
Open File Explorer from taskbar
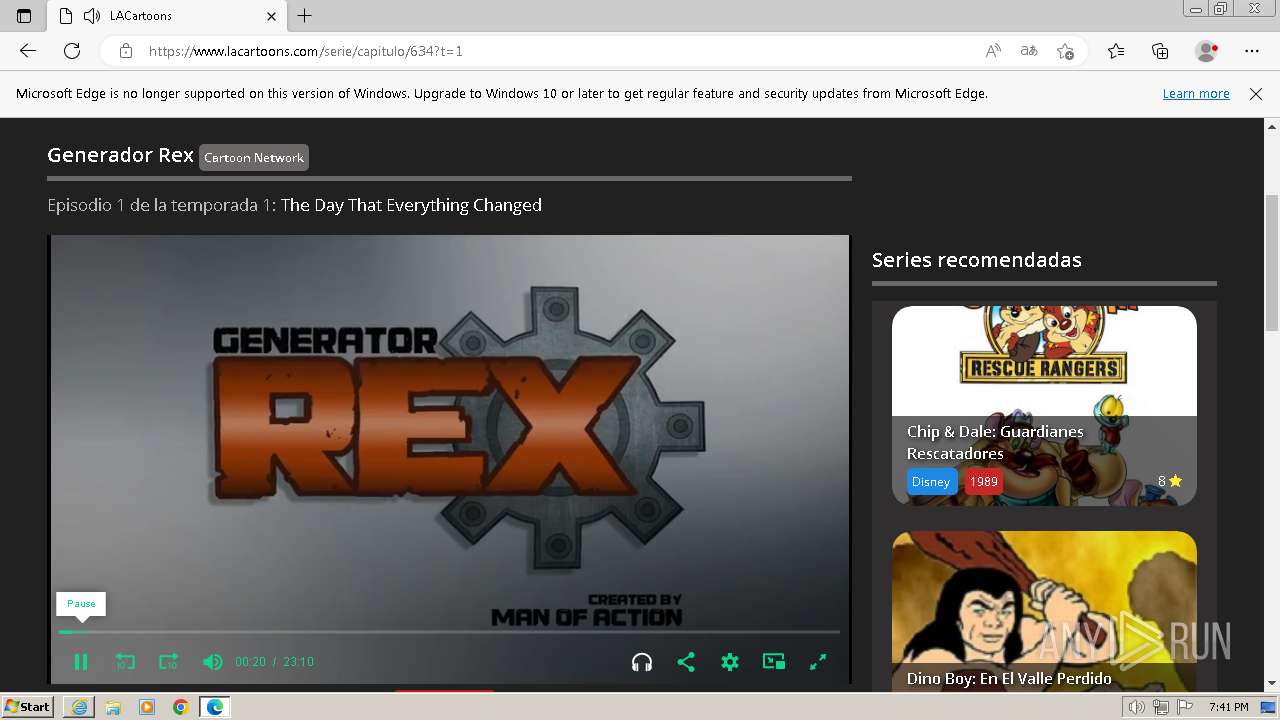113,707
